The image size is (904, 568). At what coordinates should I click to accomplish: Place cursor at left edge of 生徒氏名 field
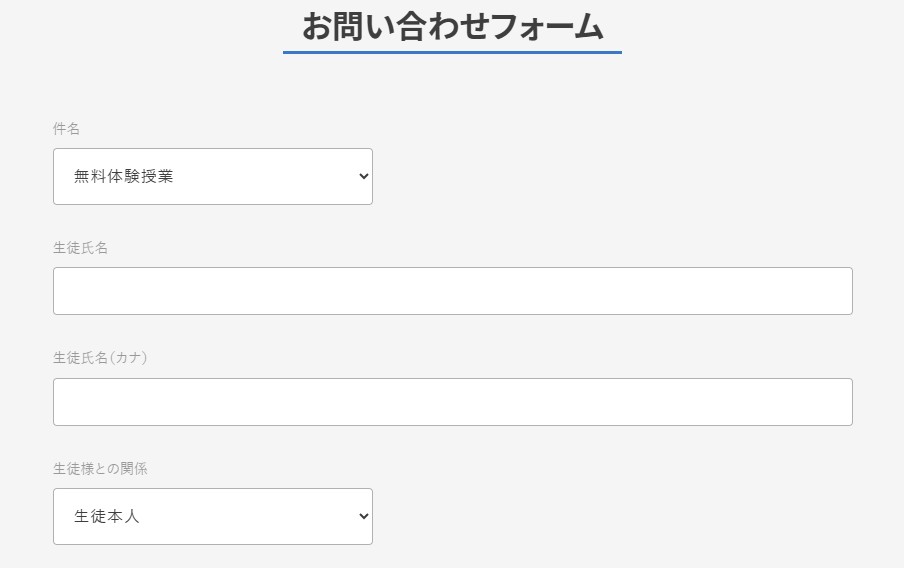point(62,291)
